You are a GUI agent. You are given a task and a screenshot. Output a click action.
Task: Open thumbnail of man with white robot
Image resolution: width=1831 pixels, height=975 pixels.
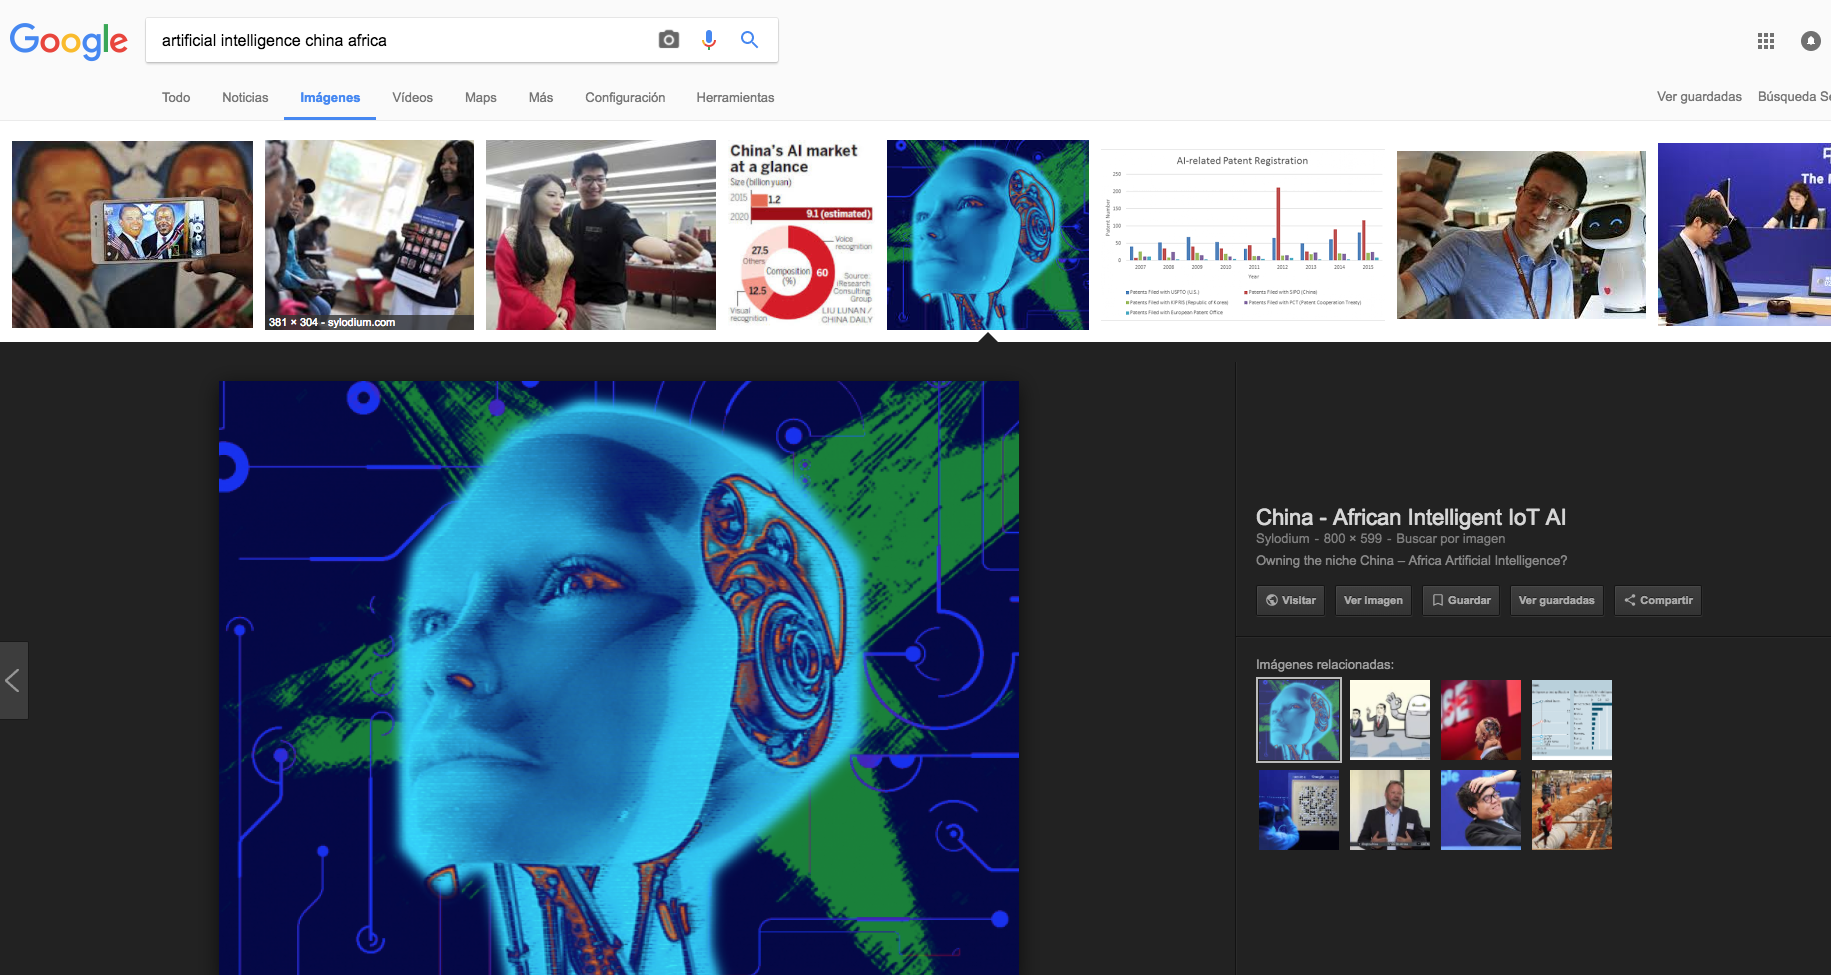pos(1521,235)
